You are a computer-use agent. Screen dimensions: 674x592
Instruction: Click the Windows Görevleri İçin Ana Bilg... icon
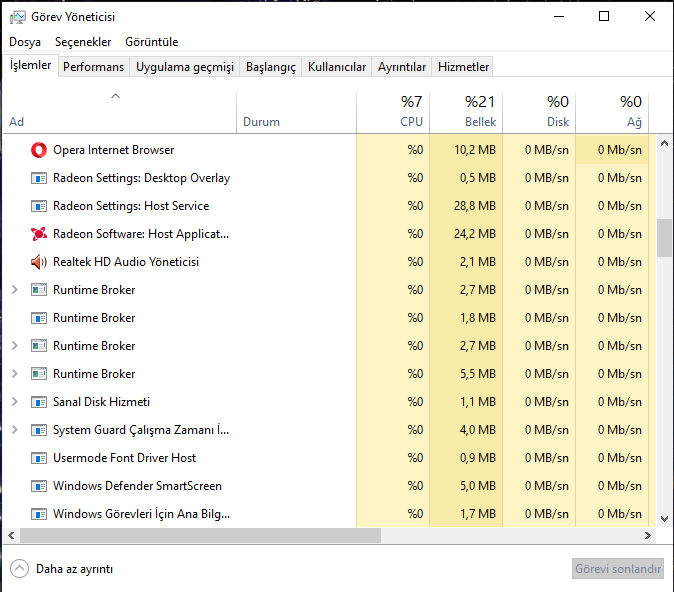[x=39, y=514]
